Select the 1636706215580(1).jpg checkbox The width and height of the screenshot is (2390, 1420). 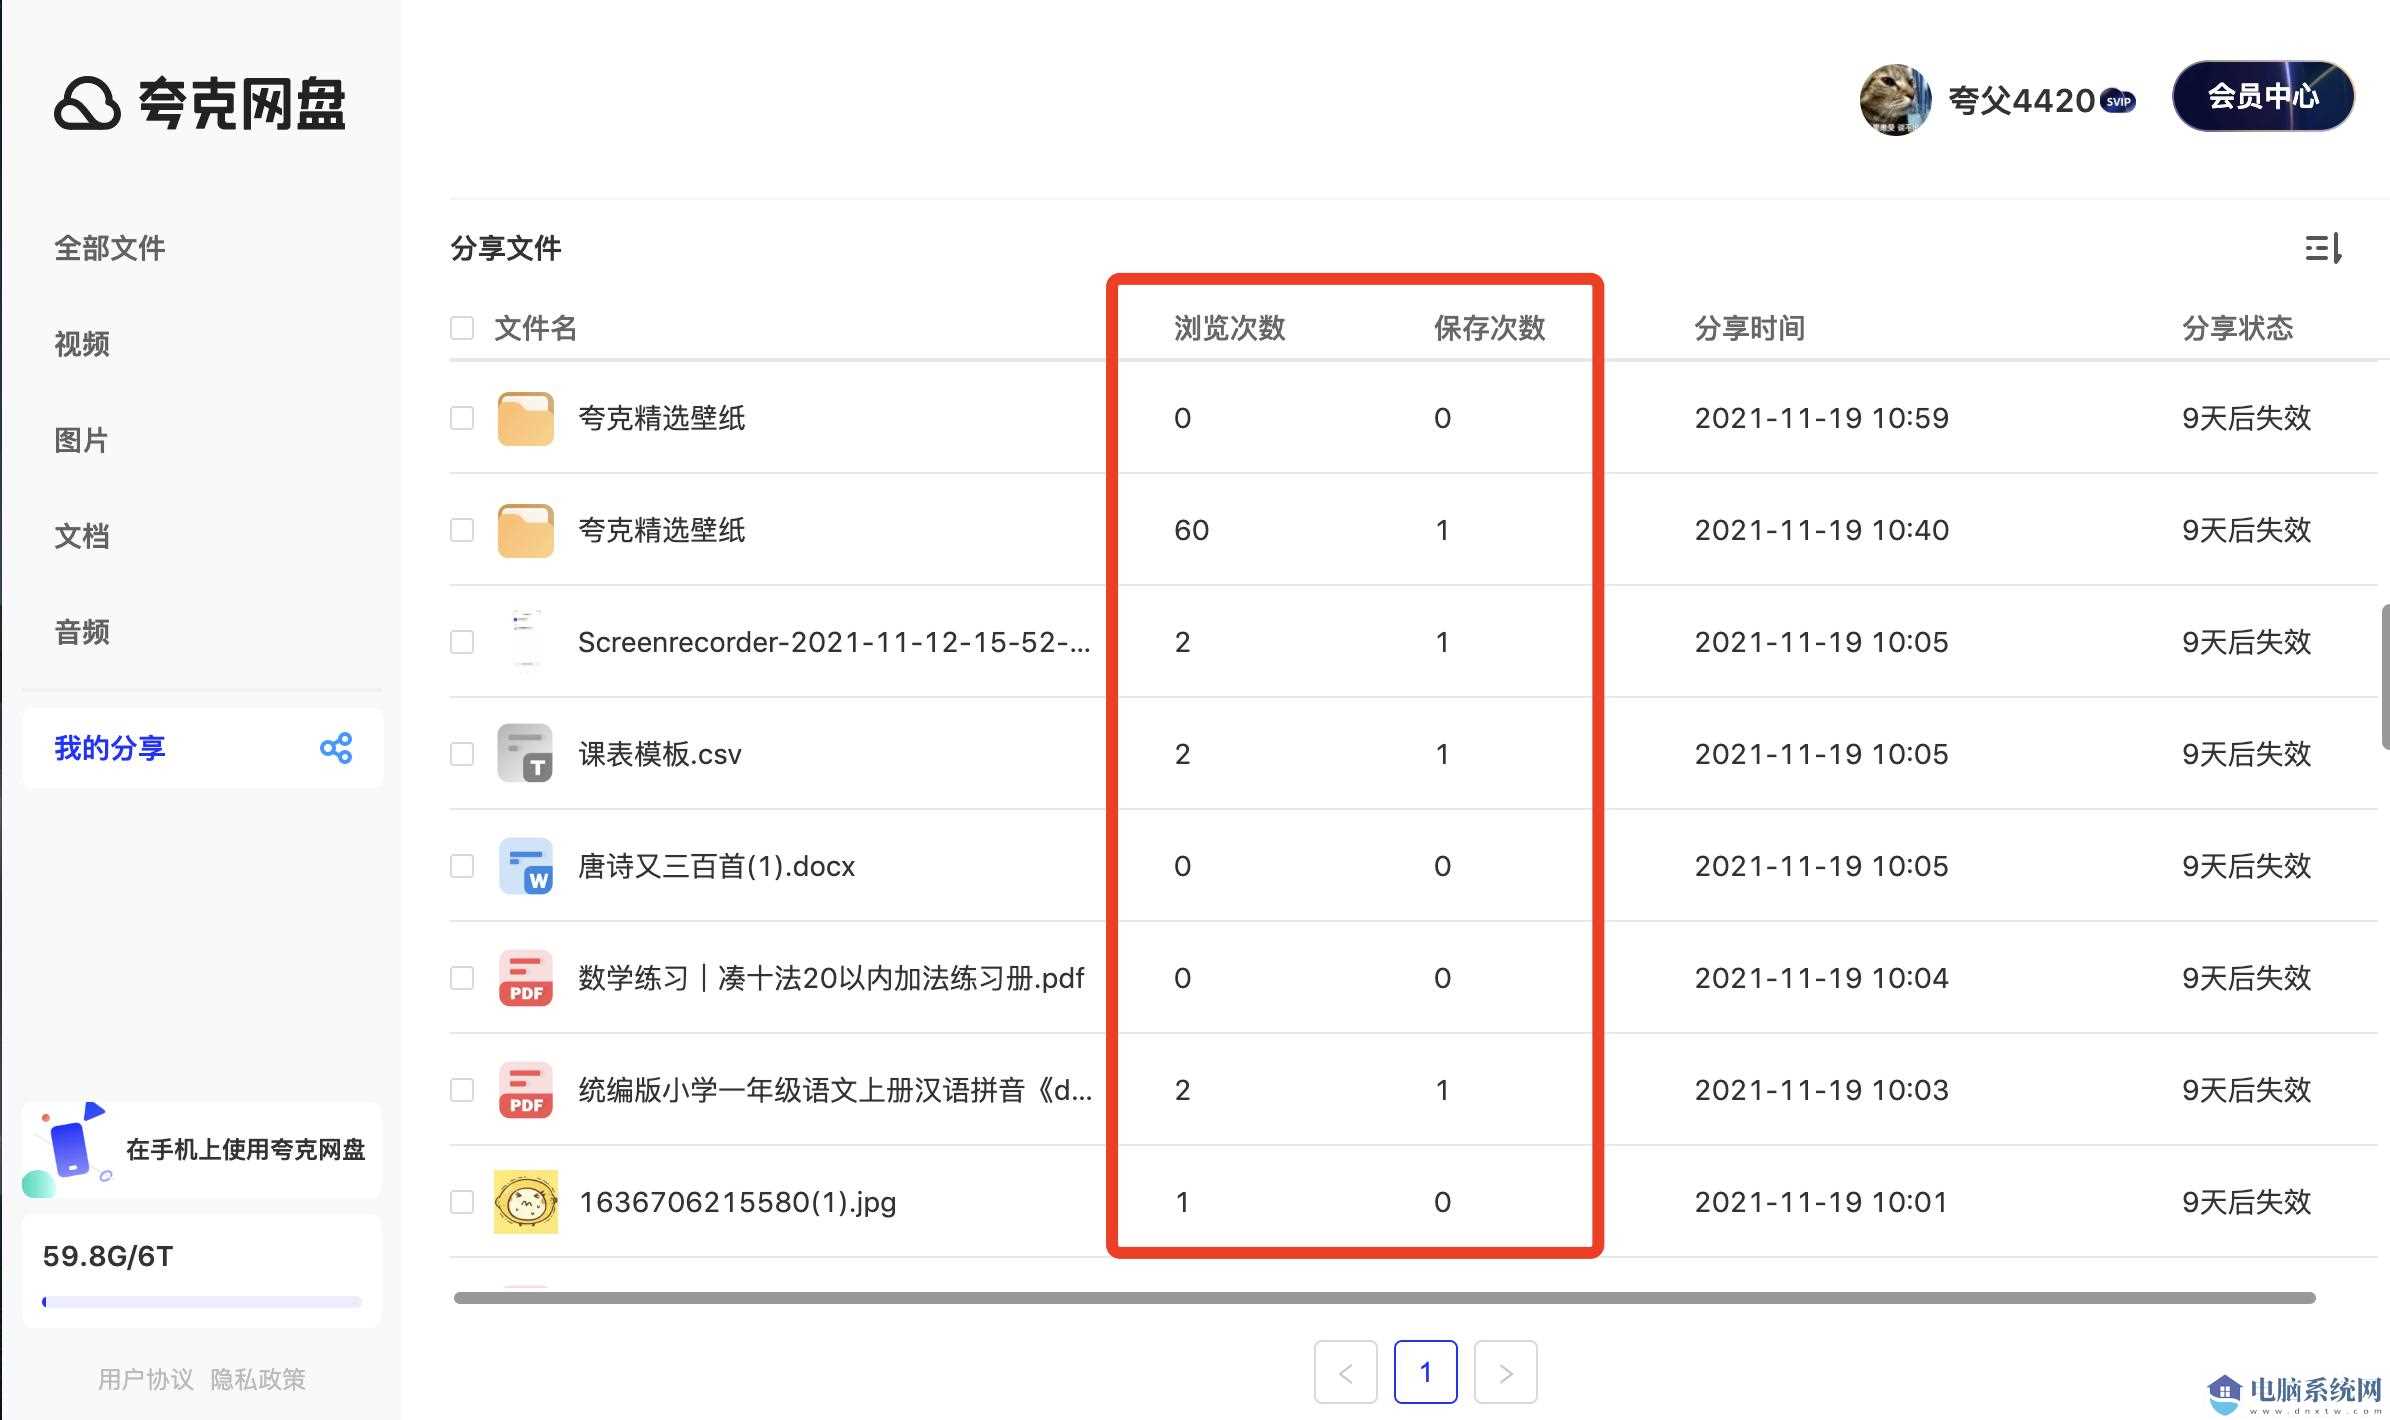pyautogui.click(x=462, y=1202)
